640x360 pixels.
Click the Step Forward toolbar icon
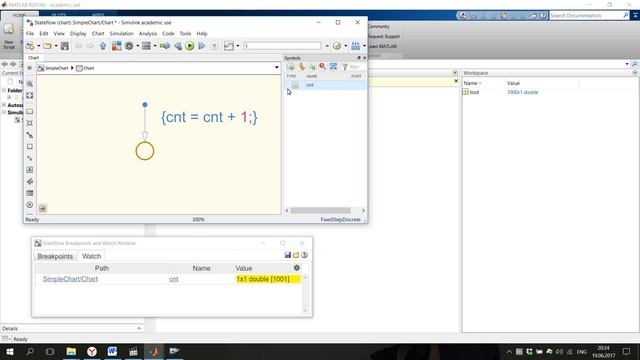pyautogui.click(x=202, y=46)
